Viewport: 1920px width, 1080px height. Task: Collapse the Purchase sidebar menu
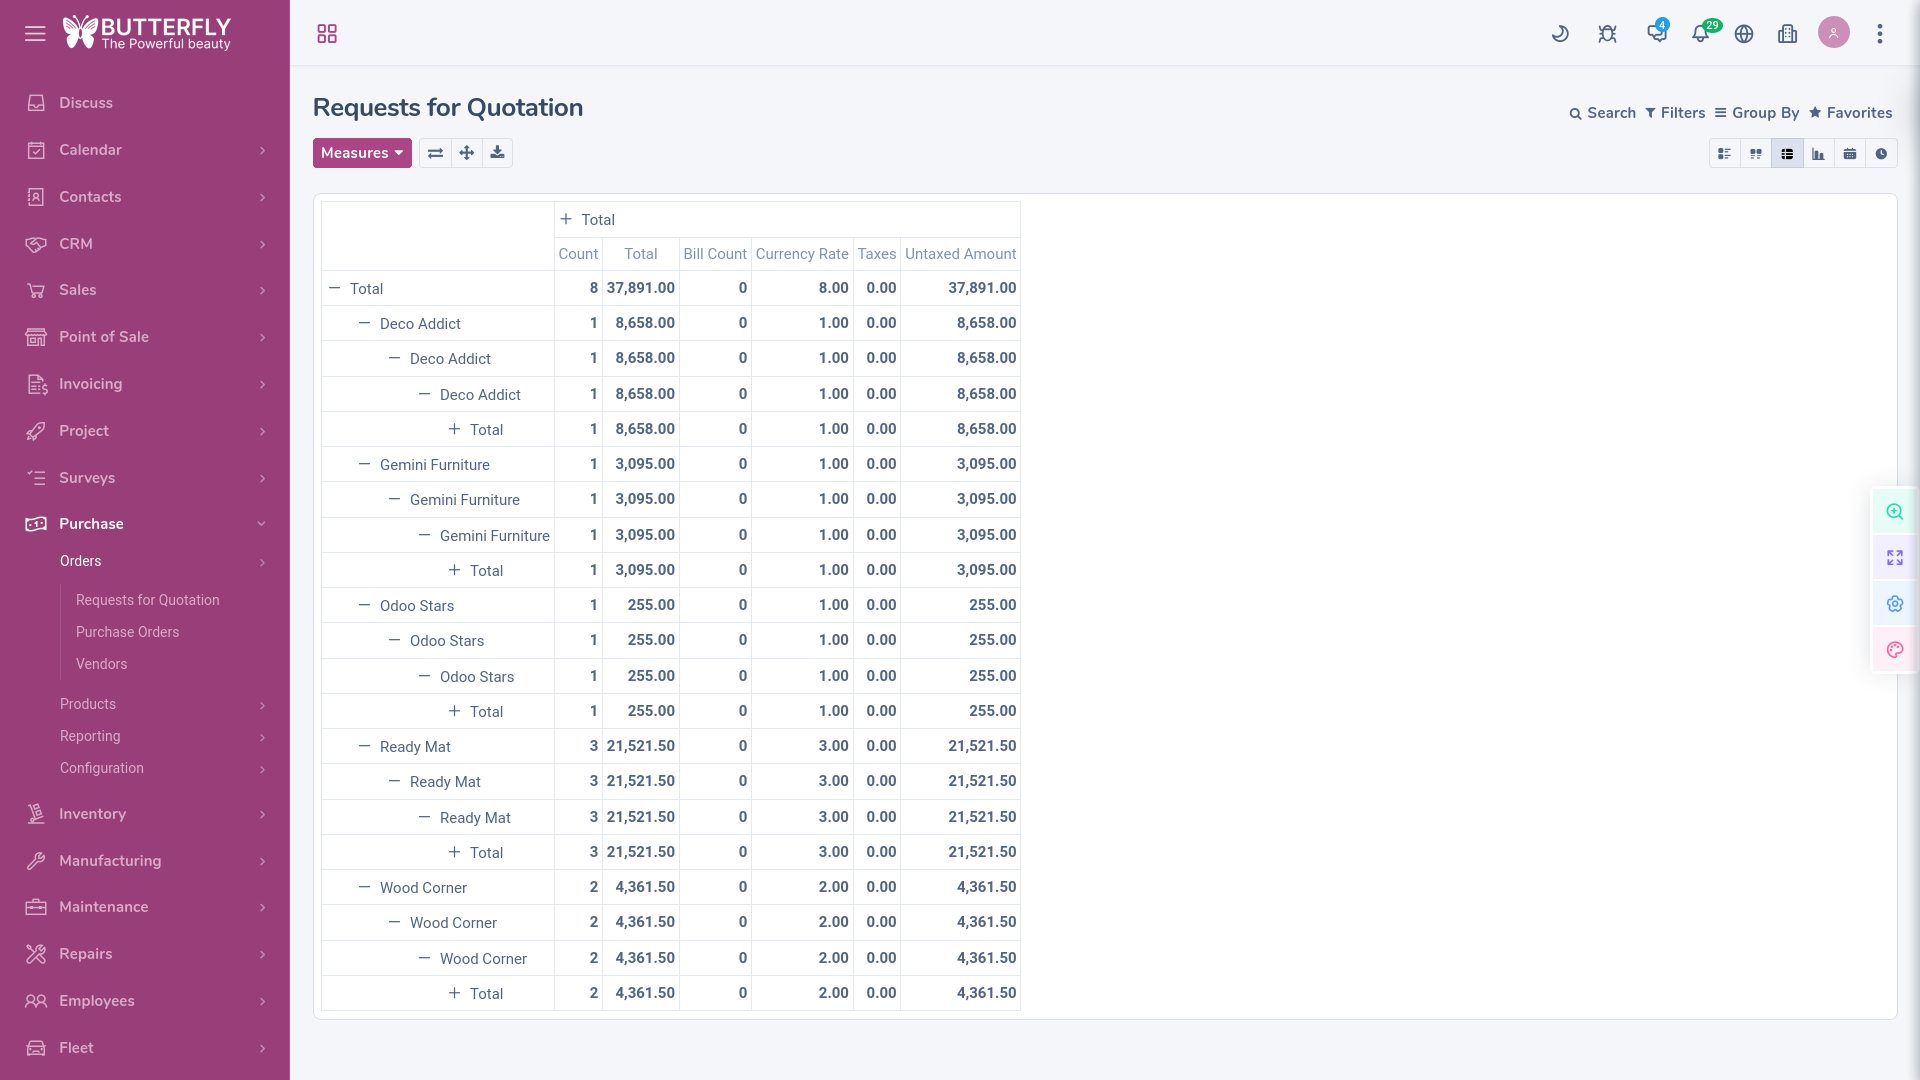pyautogui.click(x=145, y=524)
